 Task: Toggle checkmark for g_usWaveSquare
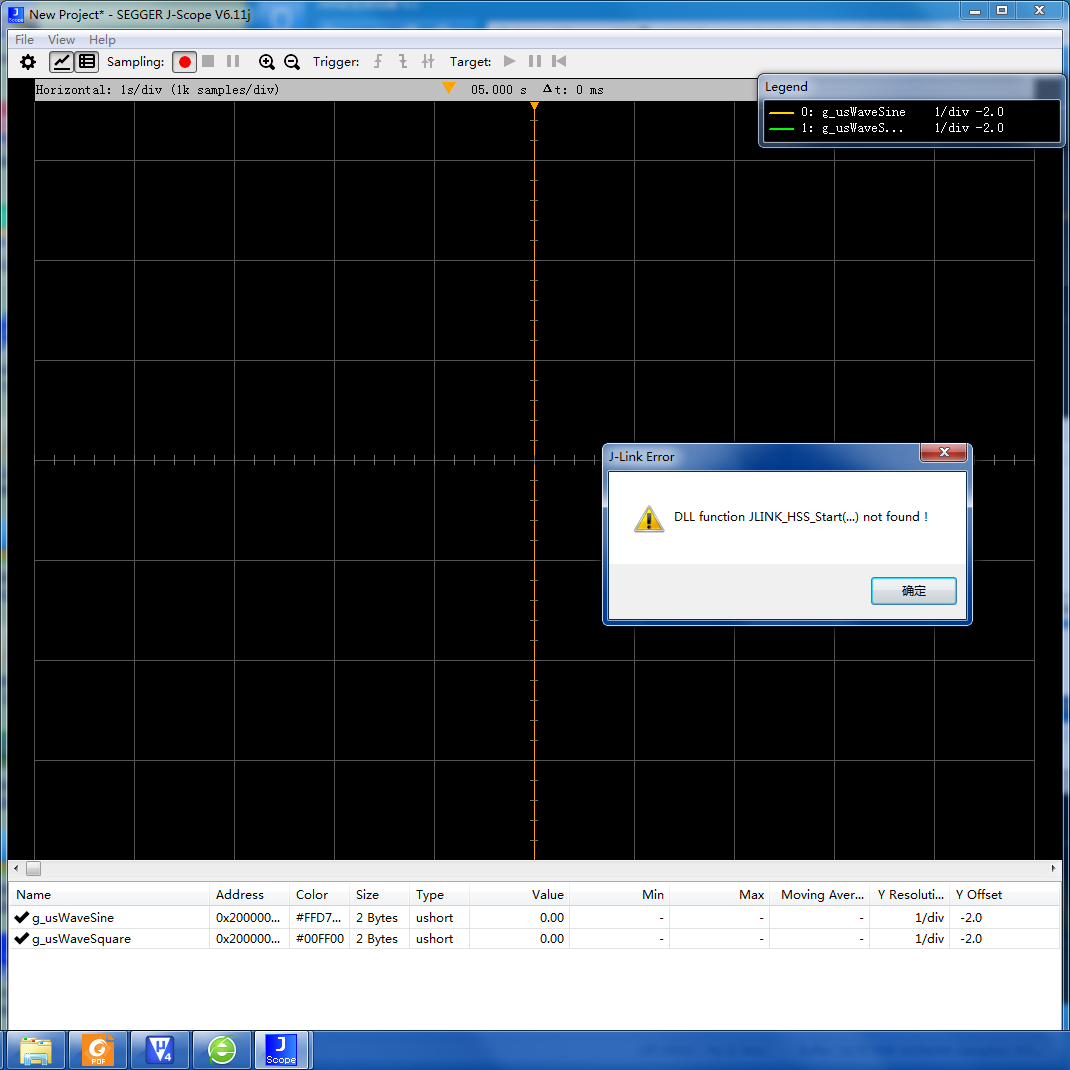pos(21,938)
